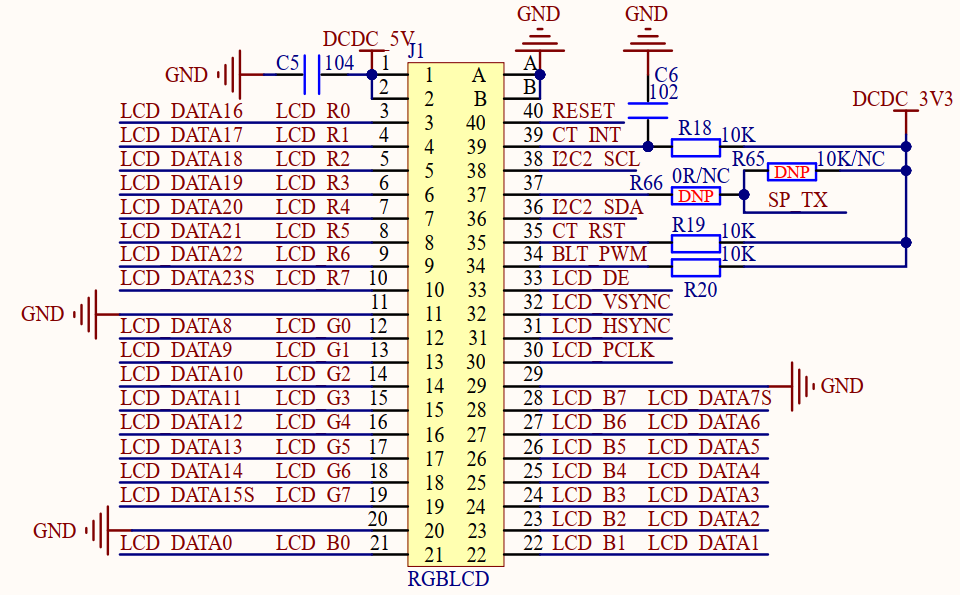Select the LCD_B0 net label

pyautogui.click(x=313, y=543)
